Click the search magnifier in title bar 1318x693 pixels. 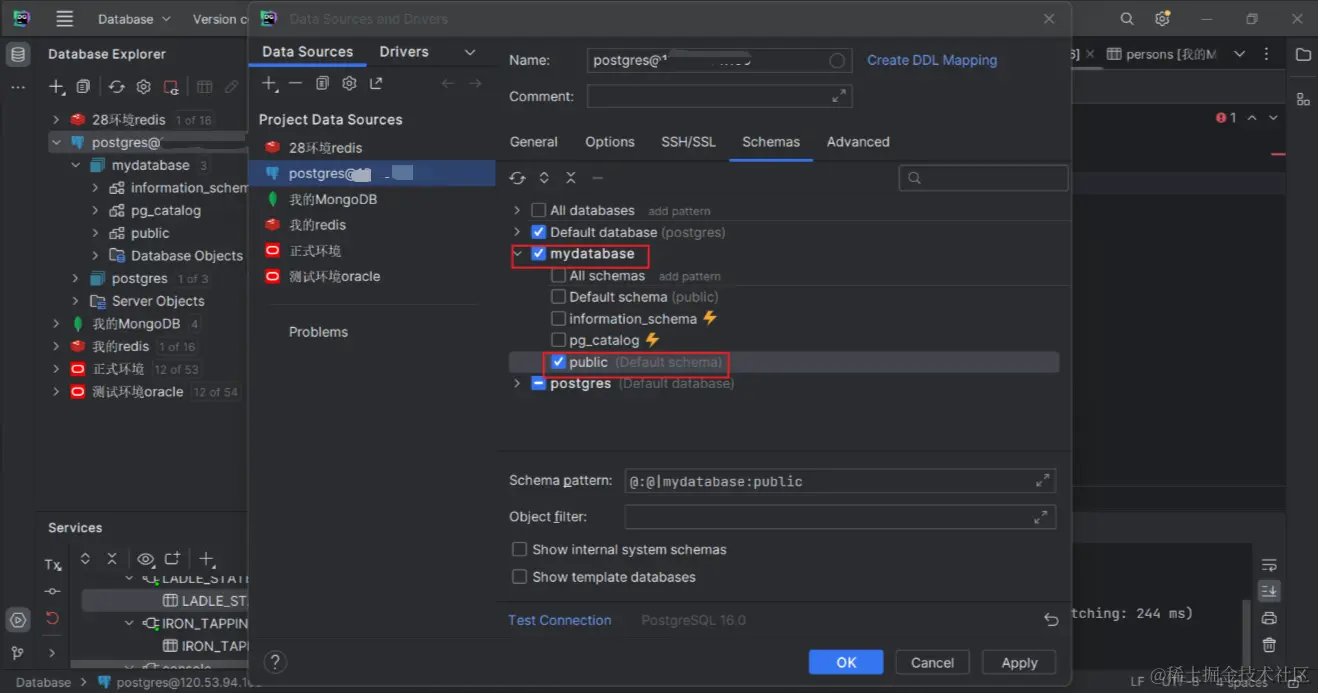[x=1127, y=19]
